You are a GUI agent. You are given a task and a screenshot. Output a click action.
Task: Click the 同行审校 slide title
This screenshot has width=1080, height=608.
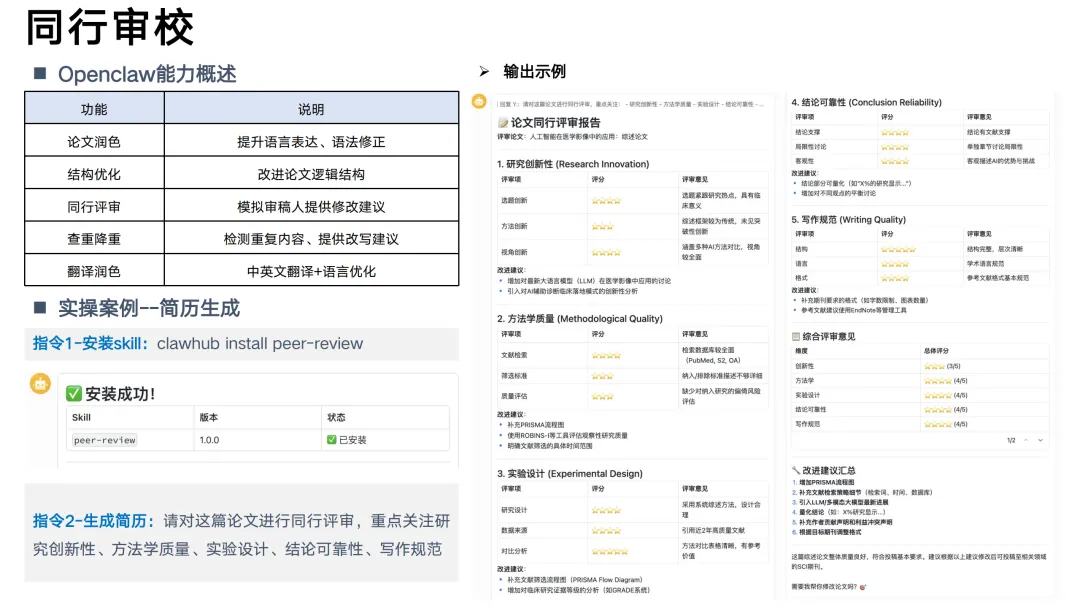[x=110, y=29]
